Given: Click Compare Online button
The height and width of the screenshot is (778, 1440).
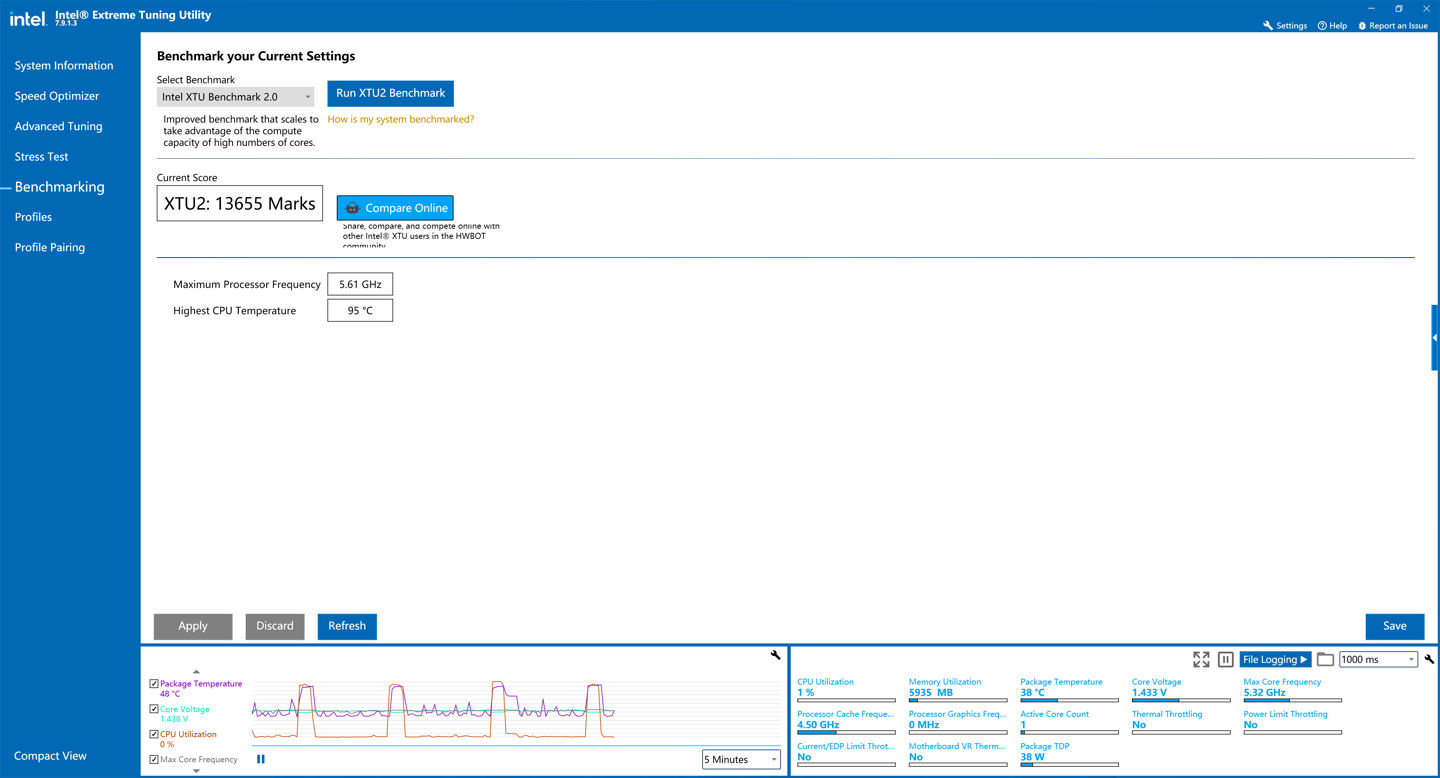Looking at the screenshot, I should click(x=395, y=208).
